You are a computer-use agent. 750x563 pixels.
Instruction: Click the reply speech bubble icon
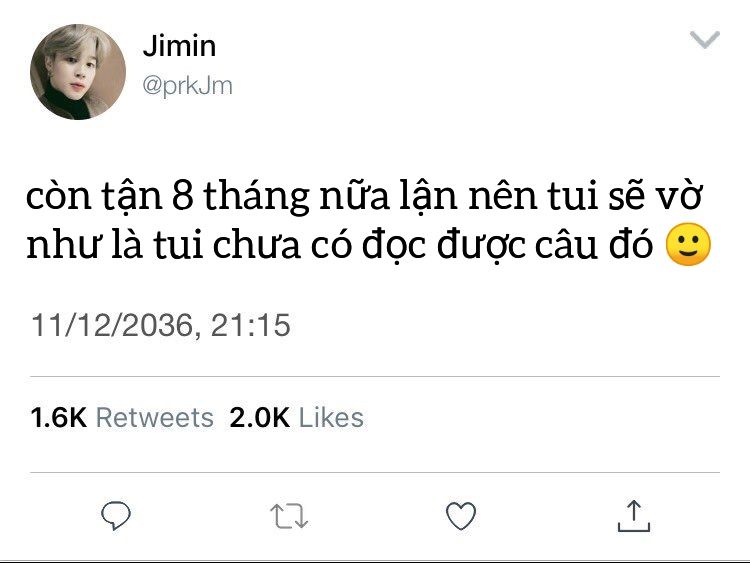click(x=116, y=516)
